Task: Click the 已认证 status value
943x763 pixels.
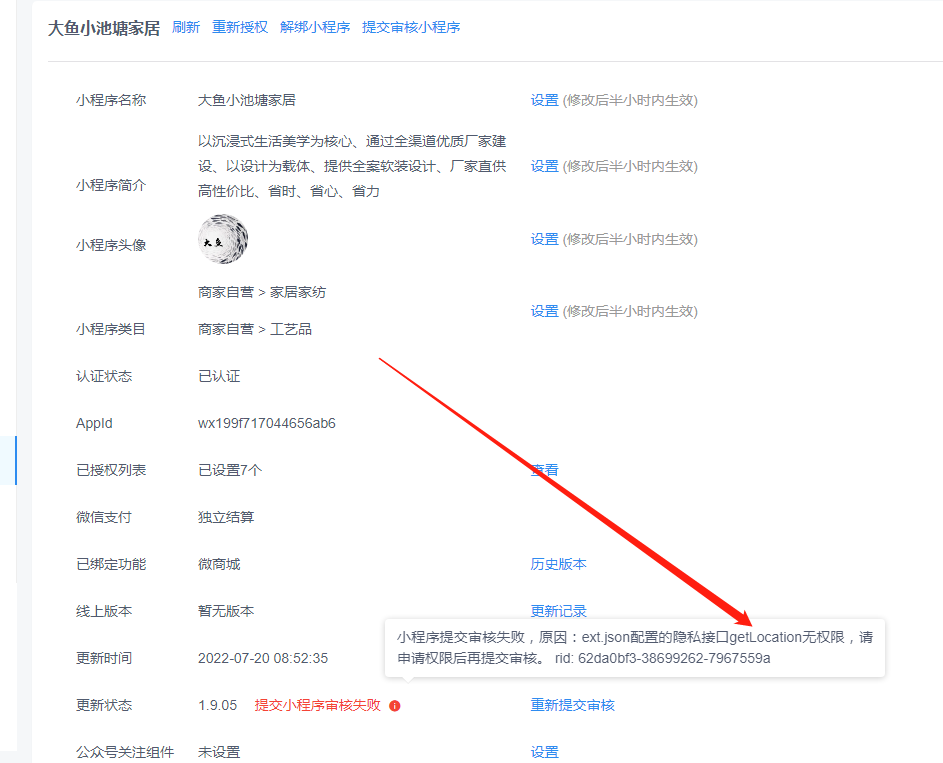Action: point(219,376)
